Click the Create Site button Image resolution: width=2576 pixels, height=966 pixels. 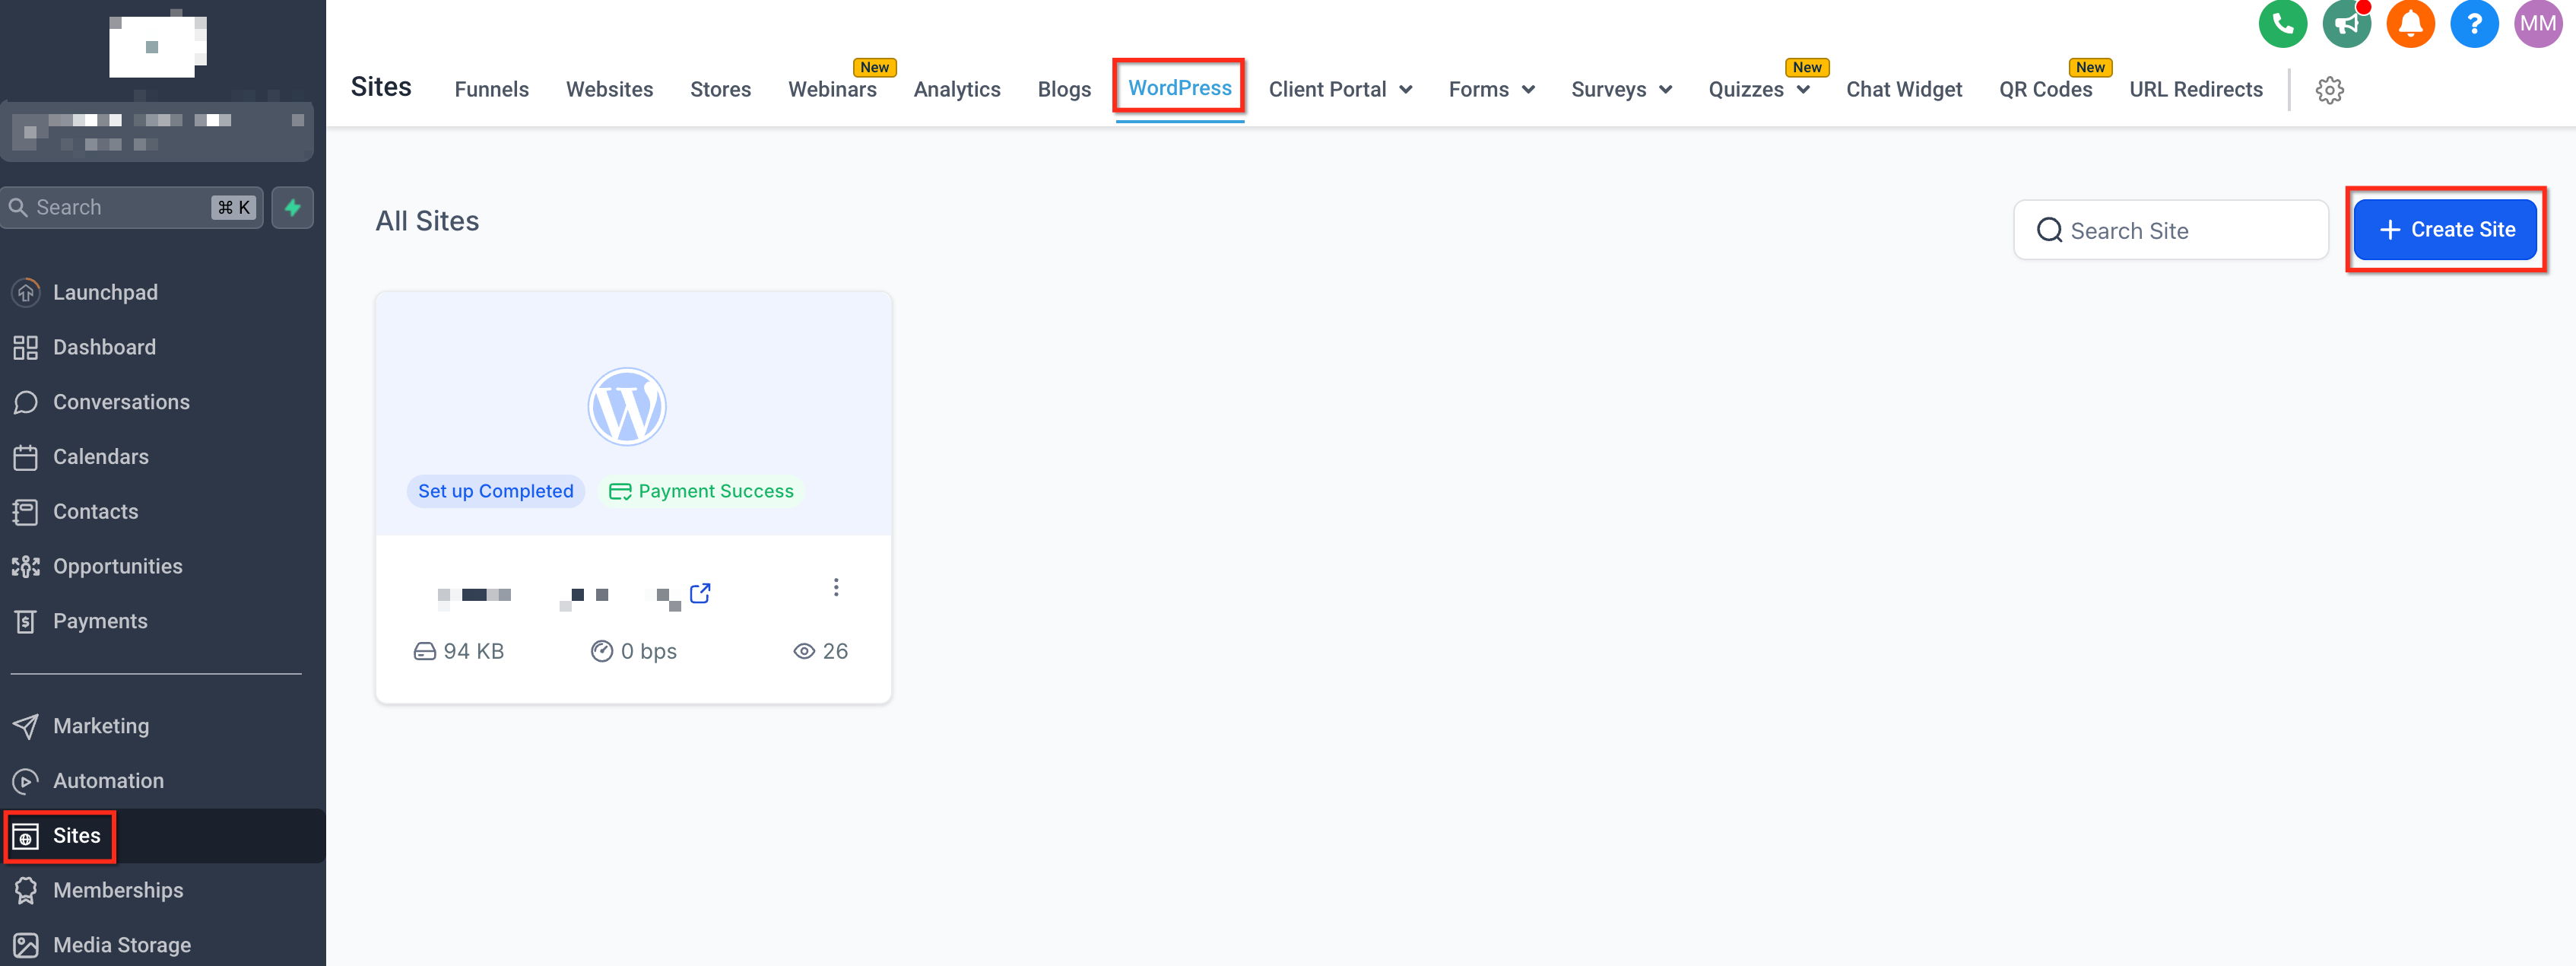[2445, 230]
